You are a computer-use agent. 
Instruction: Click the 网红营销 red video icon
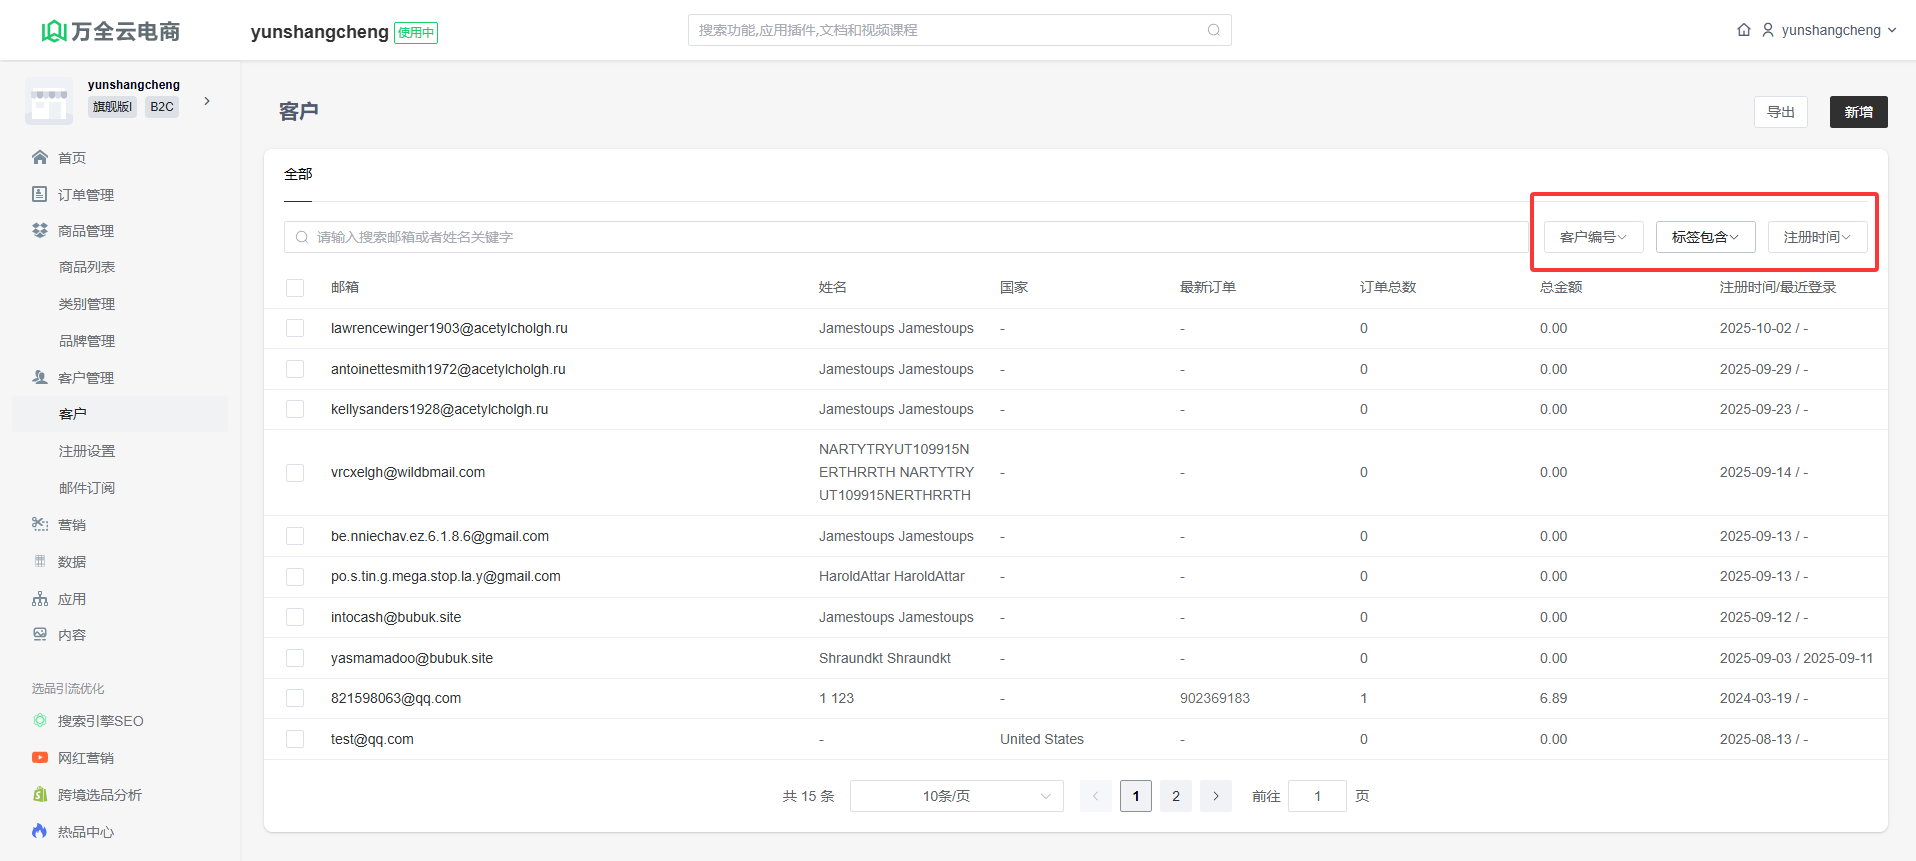tap(40, 758)
